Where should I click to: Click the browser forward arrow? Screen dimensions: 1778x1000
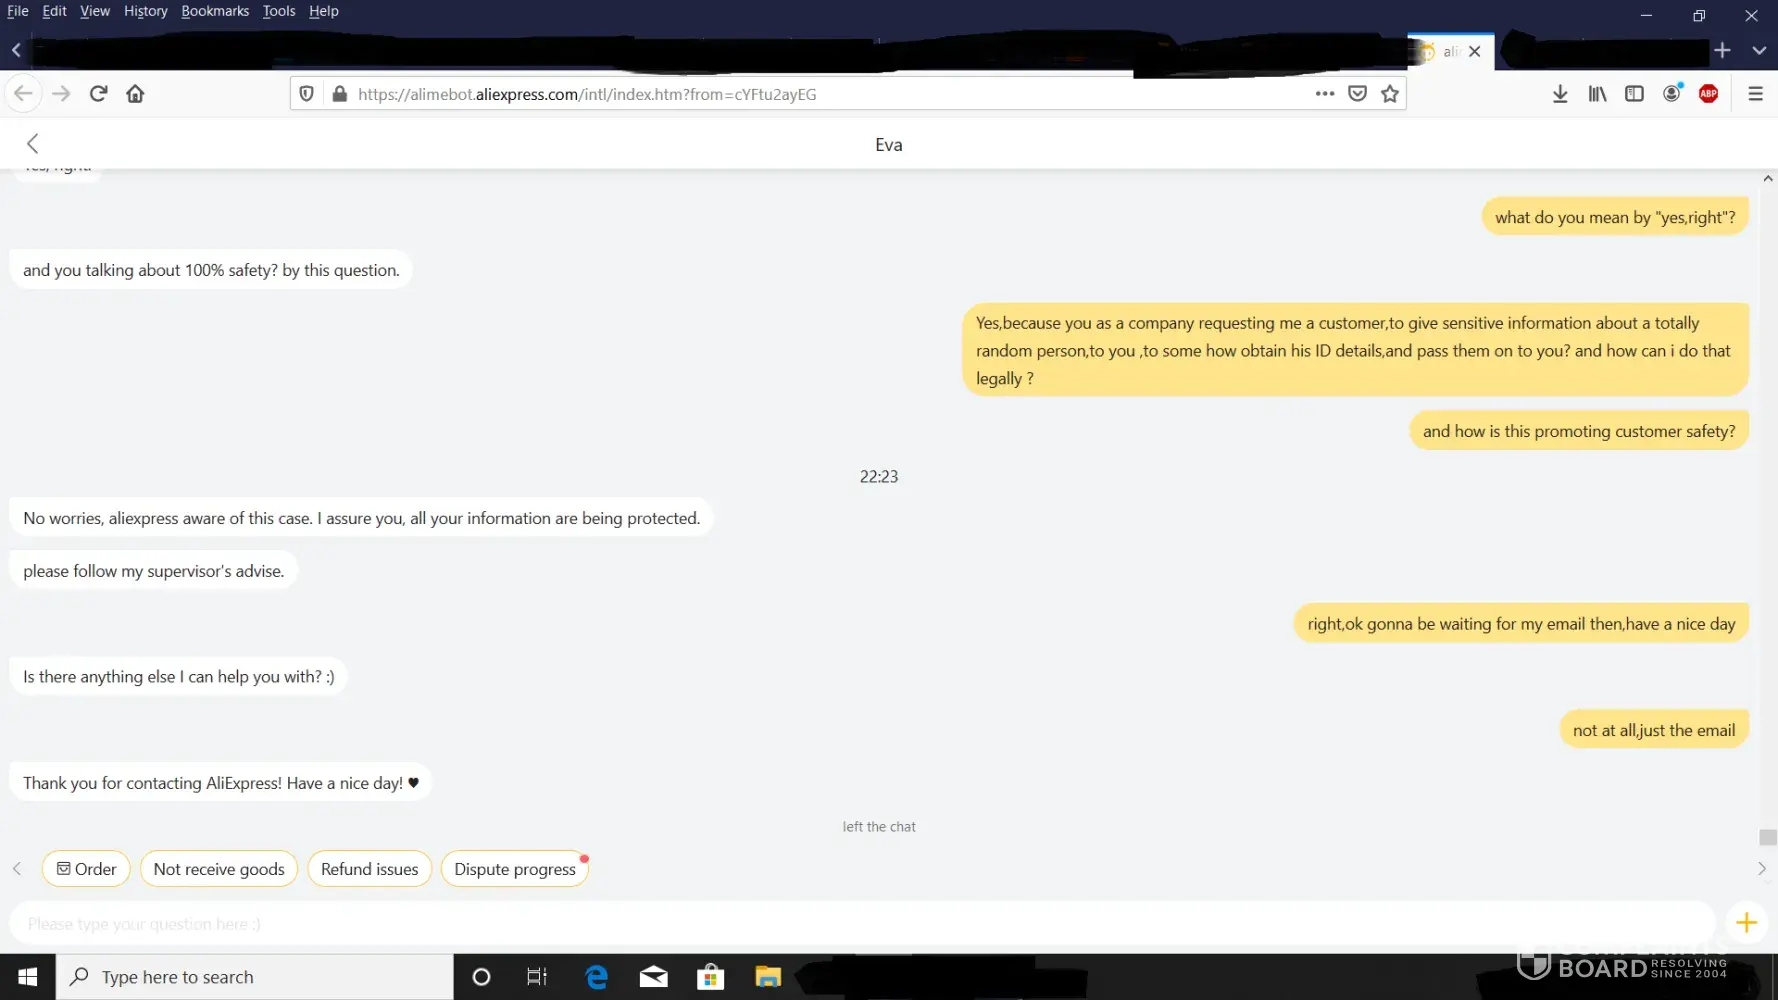(61, 94)
